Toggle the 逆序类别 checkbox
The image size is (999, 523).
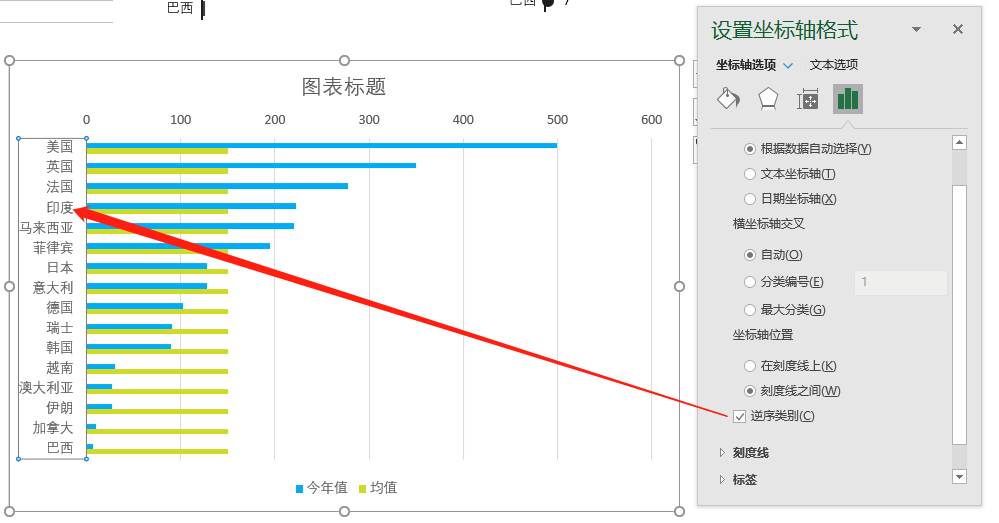coord(739,416)
